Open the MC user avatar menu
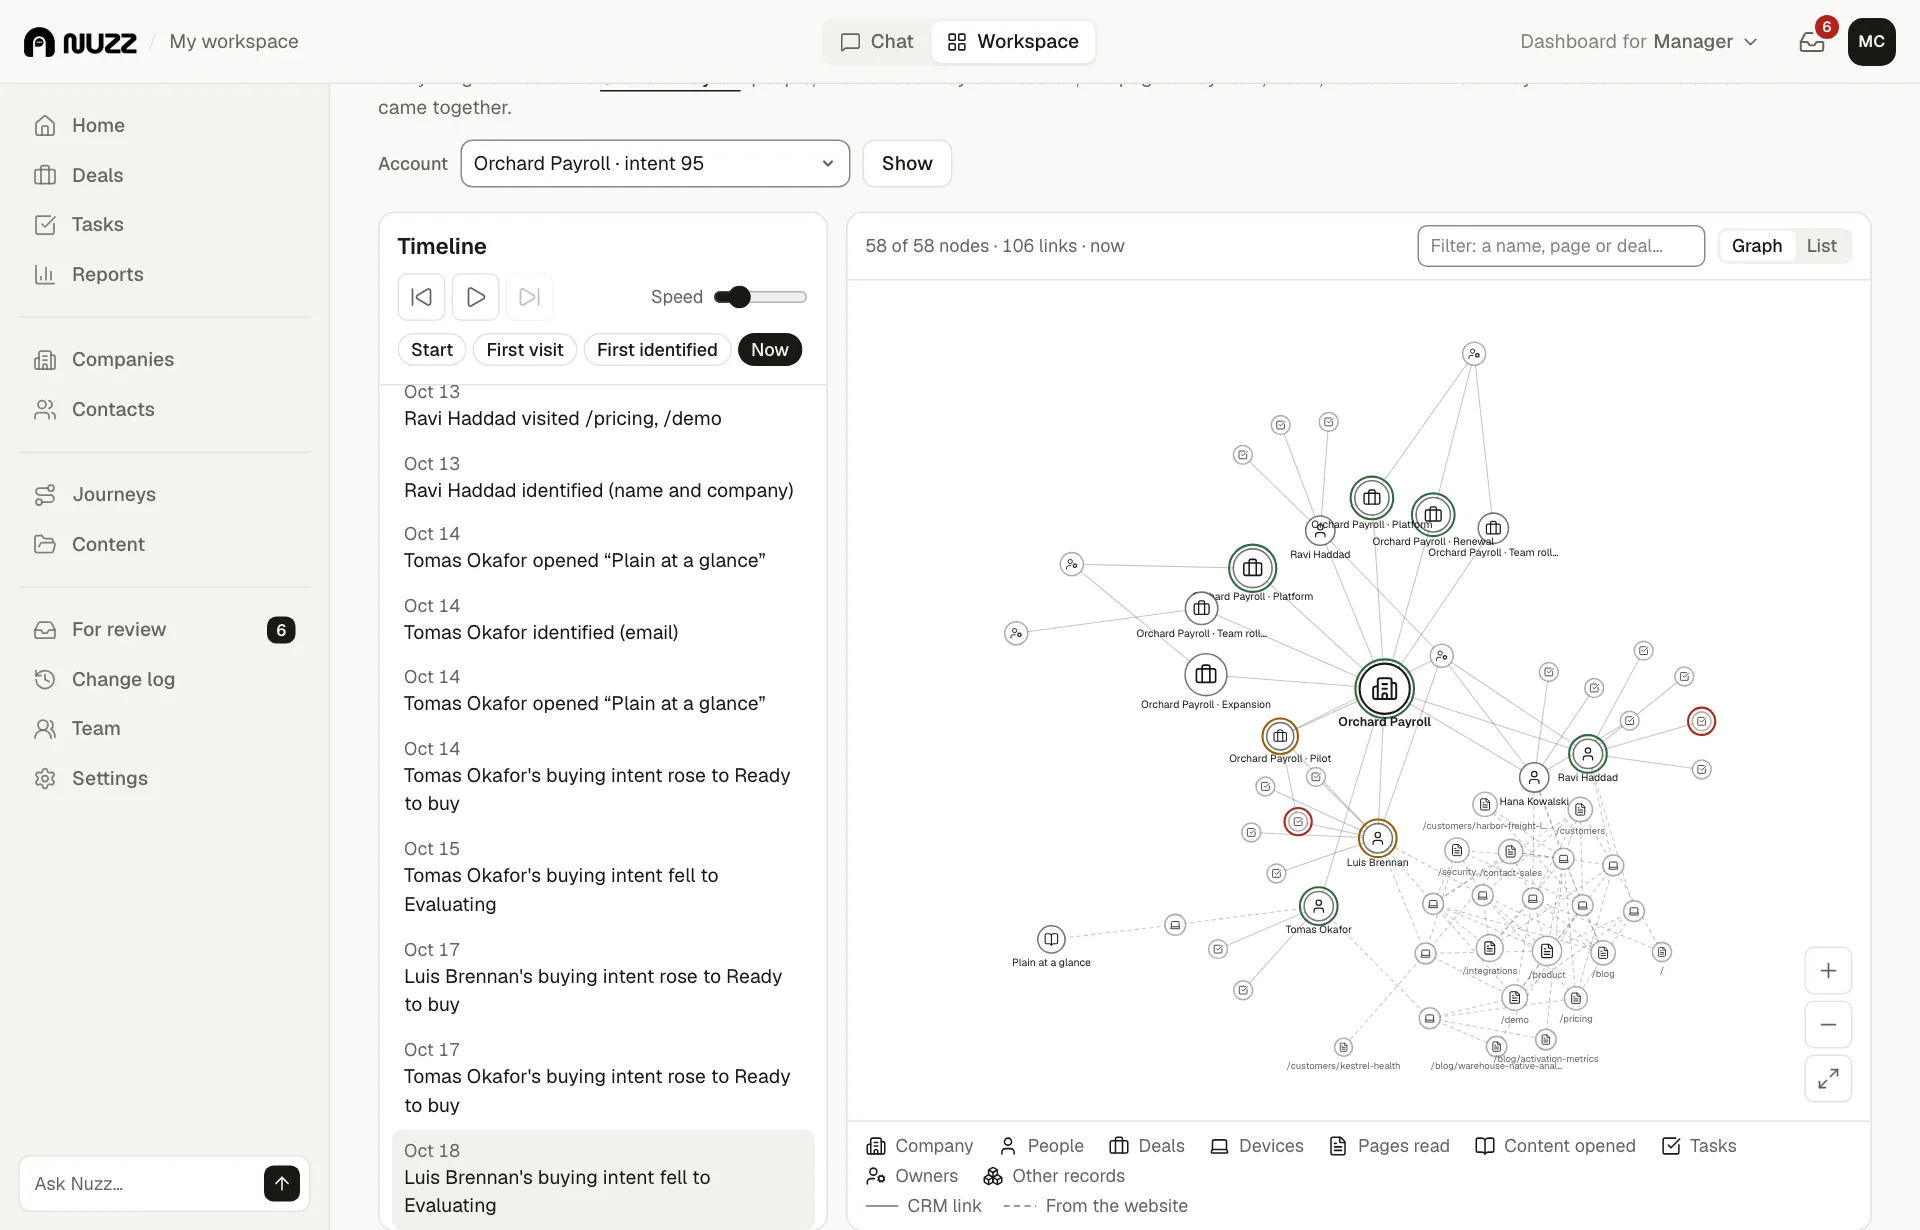This screenshot has width=1920, height=1230. (x=1871, y=42)
